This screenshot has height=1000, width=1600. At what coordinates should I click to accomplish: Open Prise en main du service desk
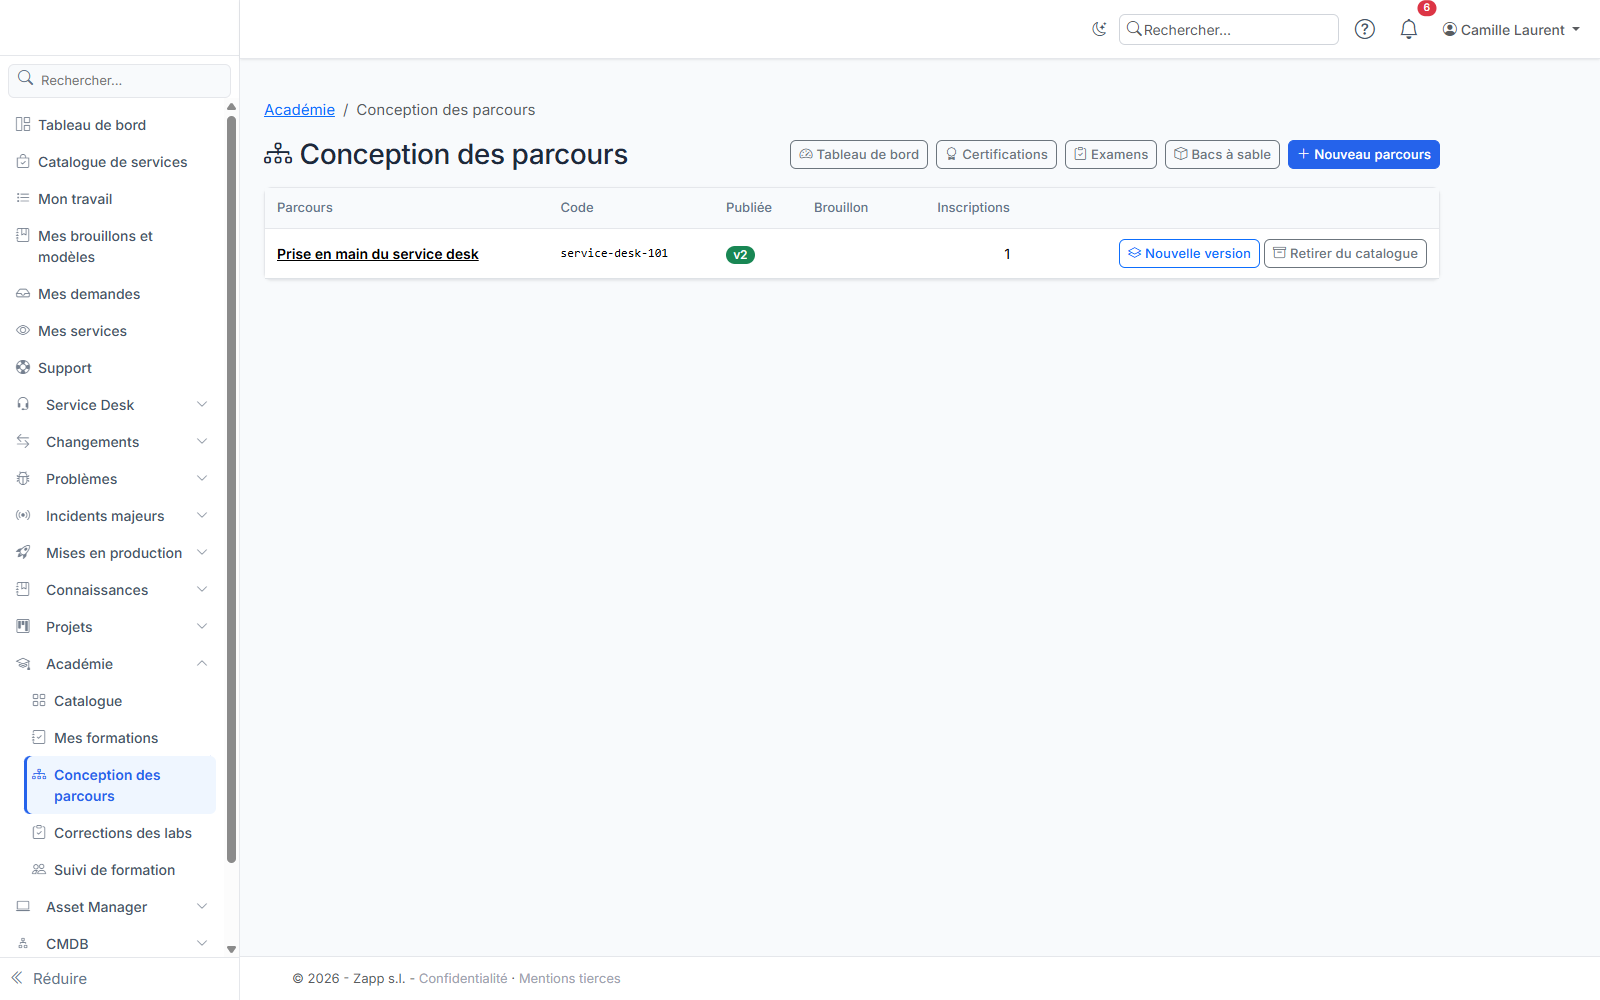coord(378,254)
